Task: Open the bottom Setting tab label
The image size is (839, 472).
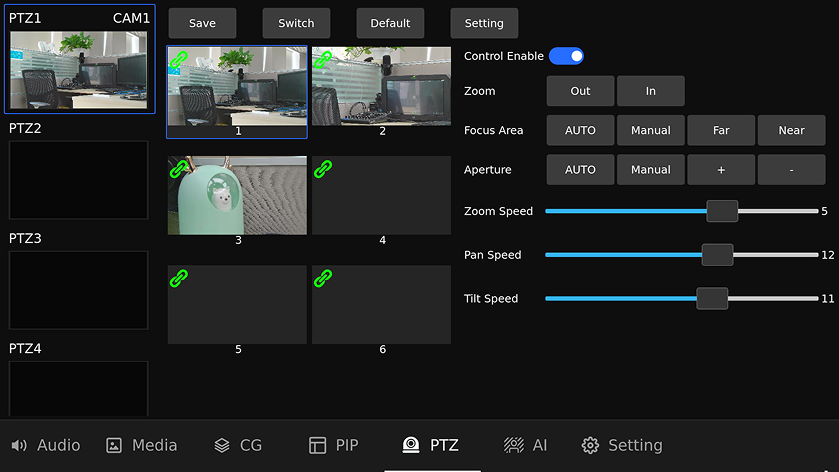Action: (x=635, y=445)
